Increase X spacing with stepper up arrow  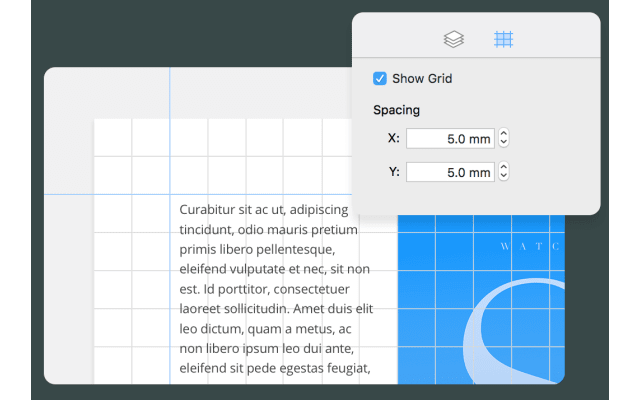point(504,133)
